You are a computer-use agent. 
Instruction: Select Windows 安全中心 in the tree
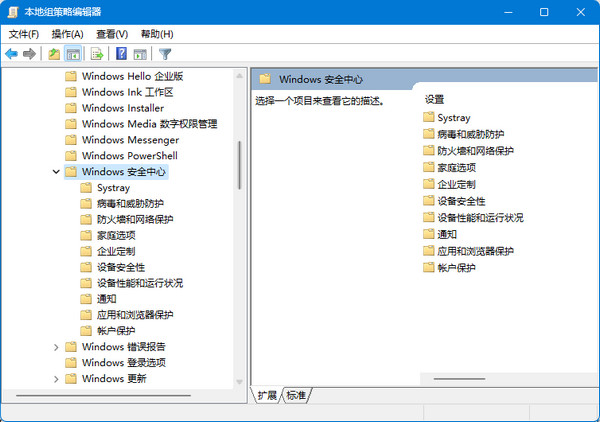click(116, 172)
